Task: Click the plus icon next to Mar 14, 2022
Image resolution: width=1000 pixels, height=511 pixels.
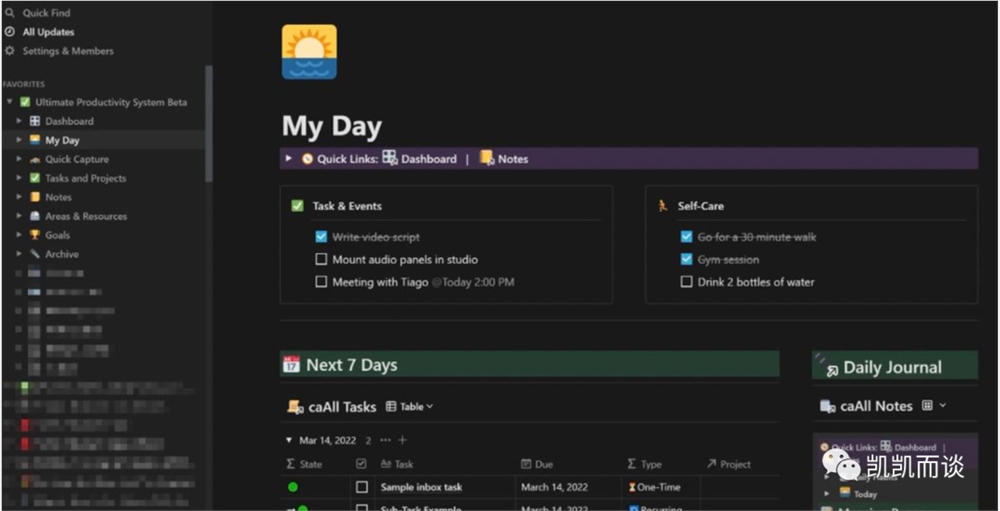Action: click(x=402, y=440)
